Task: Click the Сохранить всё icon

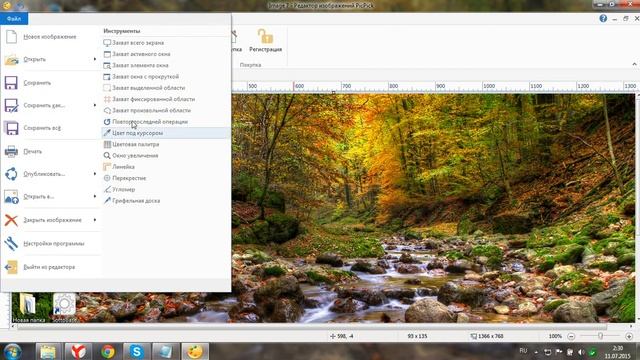Action: coord(11,128)
